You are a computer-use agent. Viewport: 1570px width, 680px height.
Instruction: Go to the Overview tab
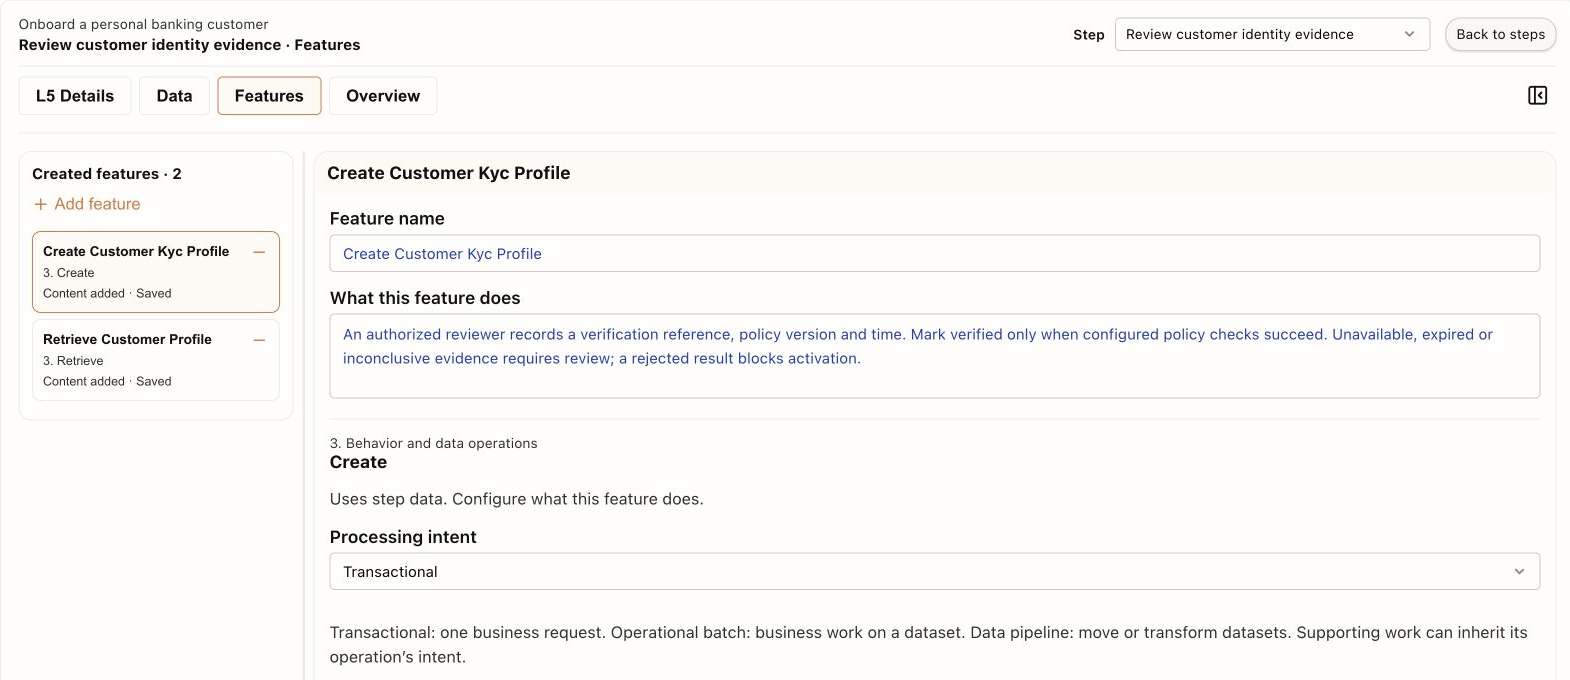(x=383, y=96)
